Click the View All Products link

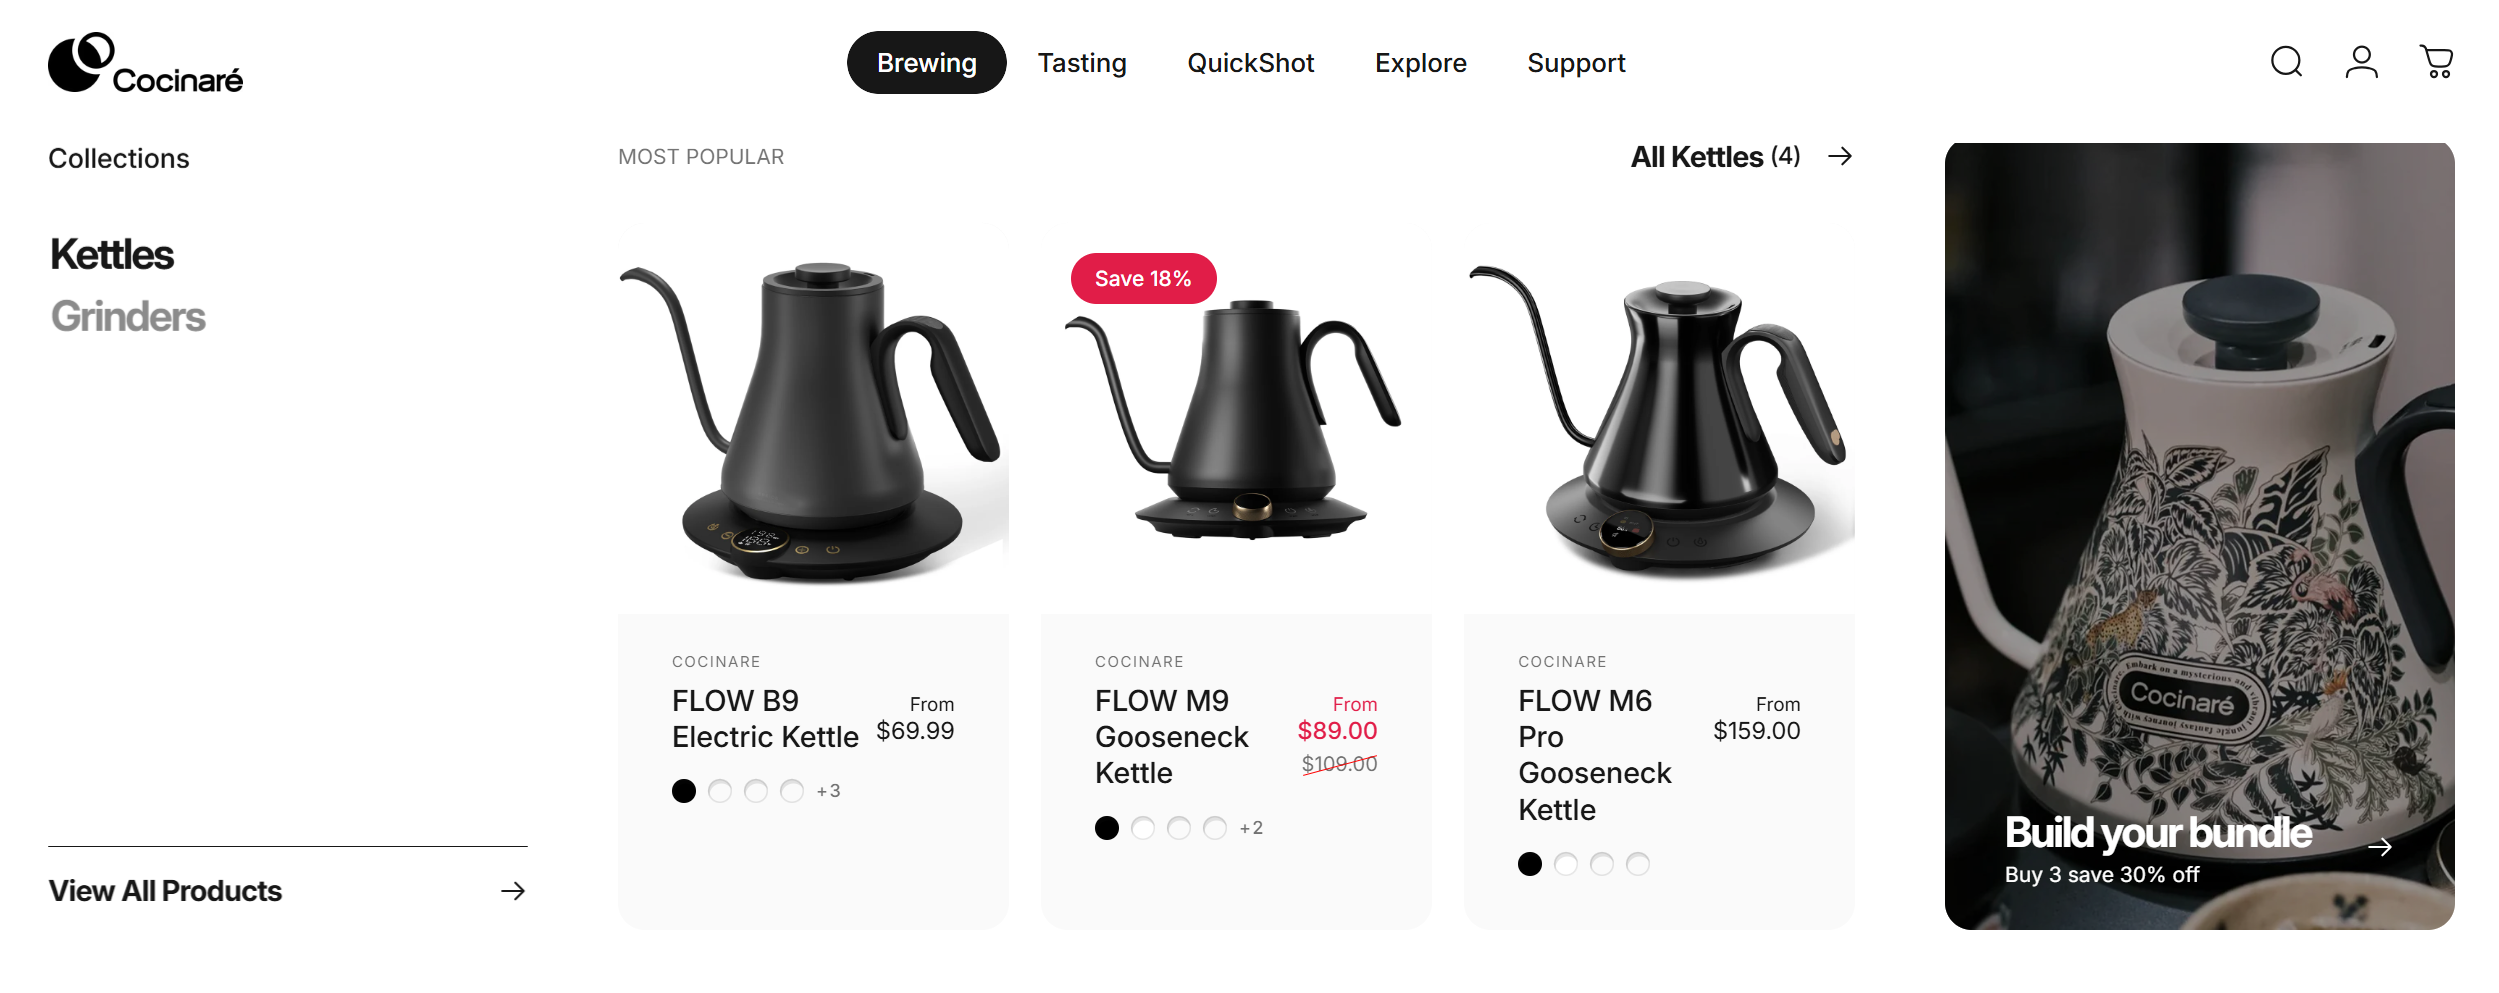pos(166,891)
